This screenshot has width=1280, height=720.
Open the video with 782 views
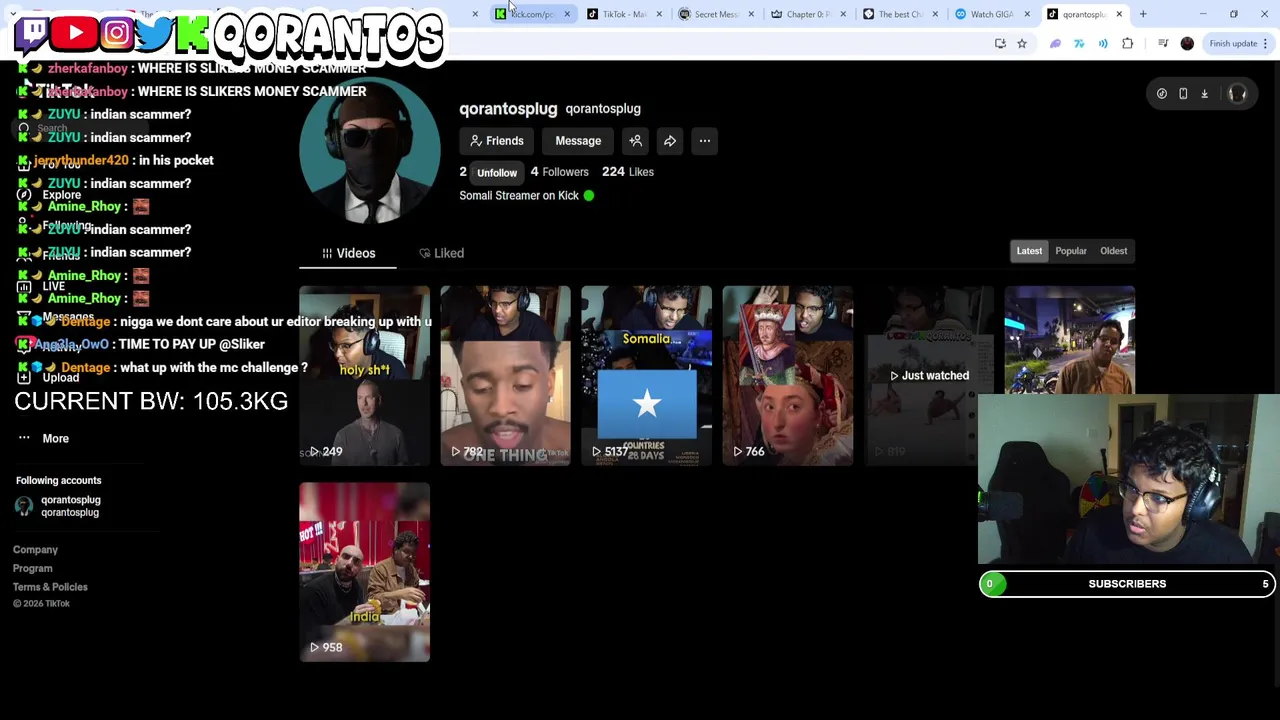tap(506, 376)
